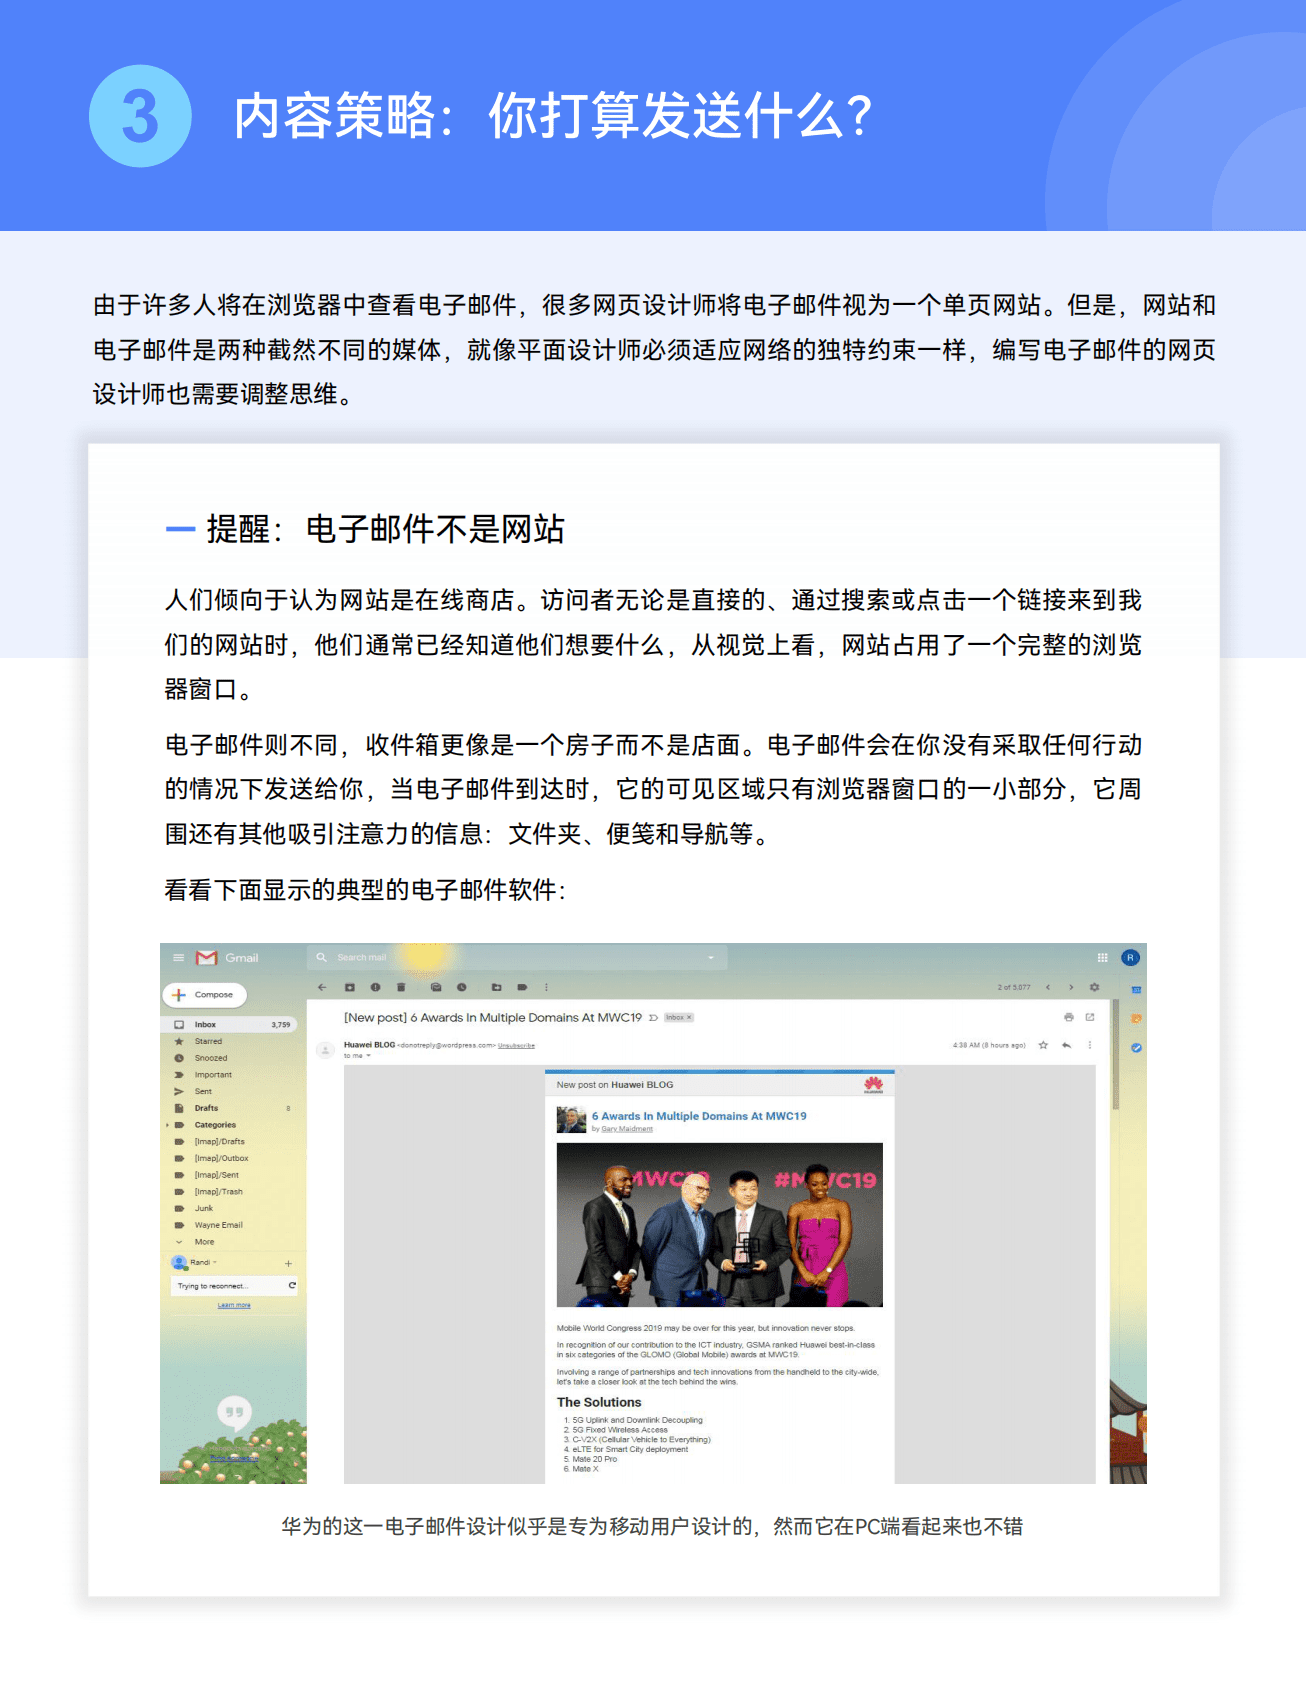
Task: Open the Google apps grid icon
Action: (x=1102, y=957)
